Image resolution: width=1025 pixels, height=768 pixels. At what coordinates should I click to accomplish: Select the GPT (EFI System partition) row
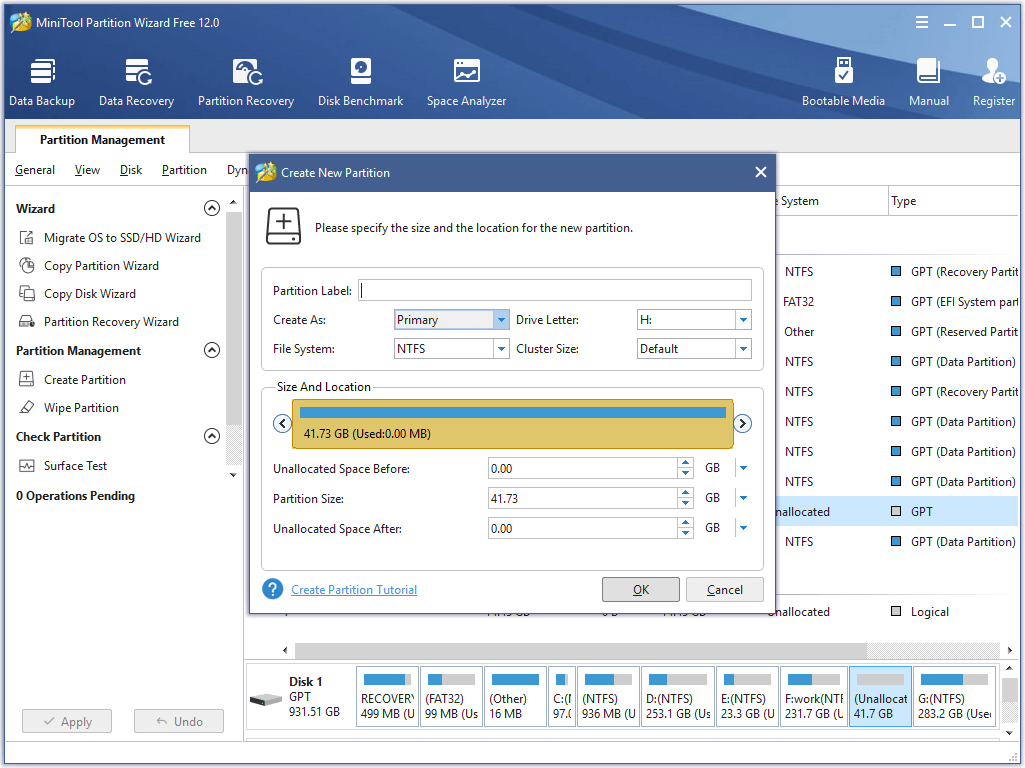(896, 301)
